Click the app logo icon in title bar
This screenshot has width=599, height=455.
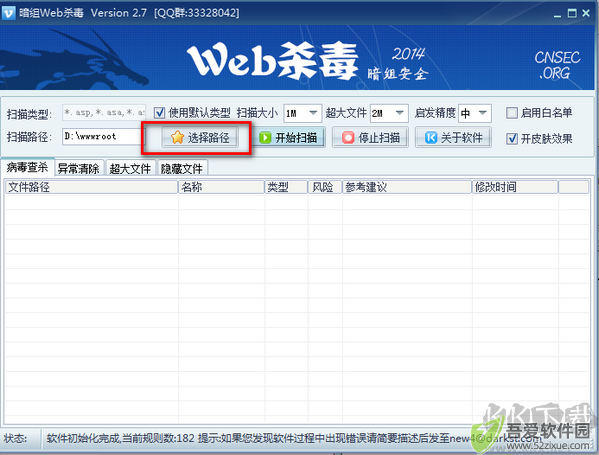click(x=8, y=13)
